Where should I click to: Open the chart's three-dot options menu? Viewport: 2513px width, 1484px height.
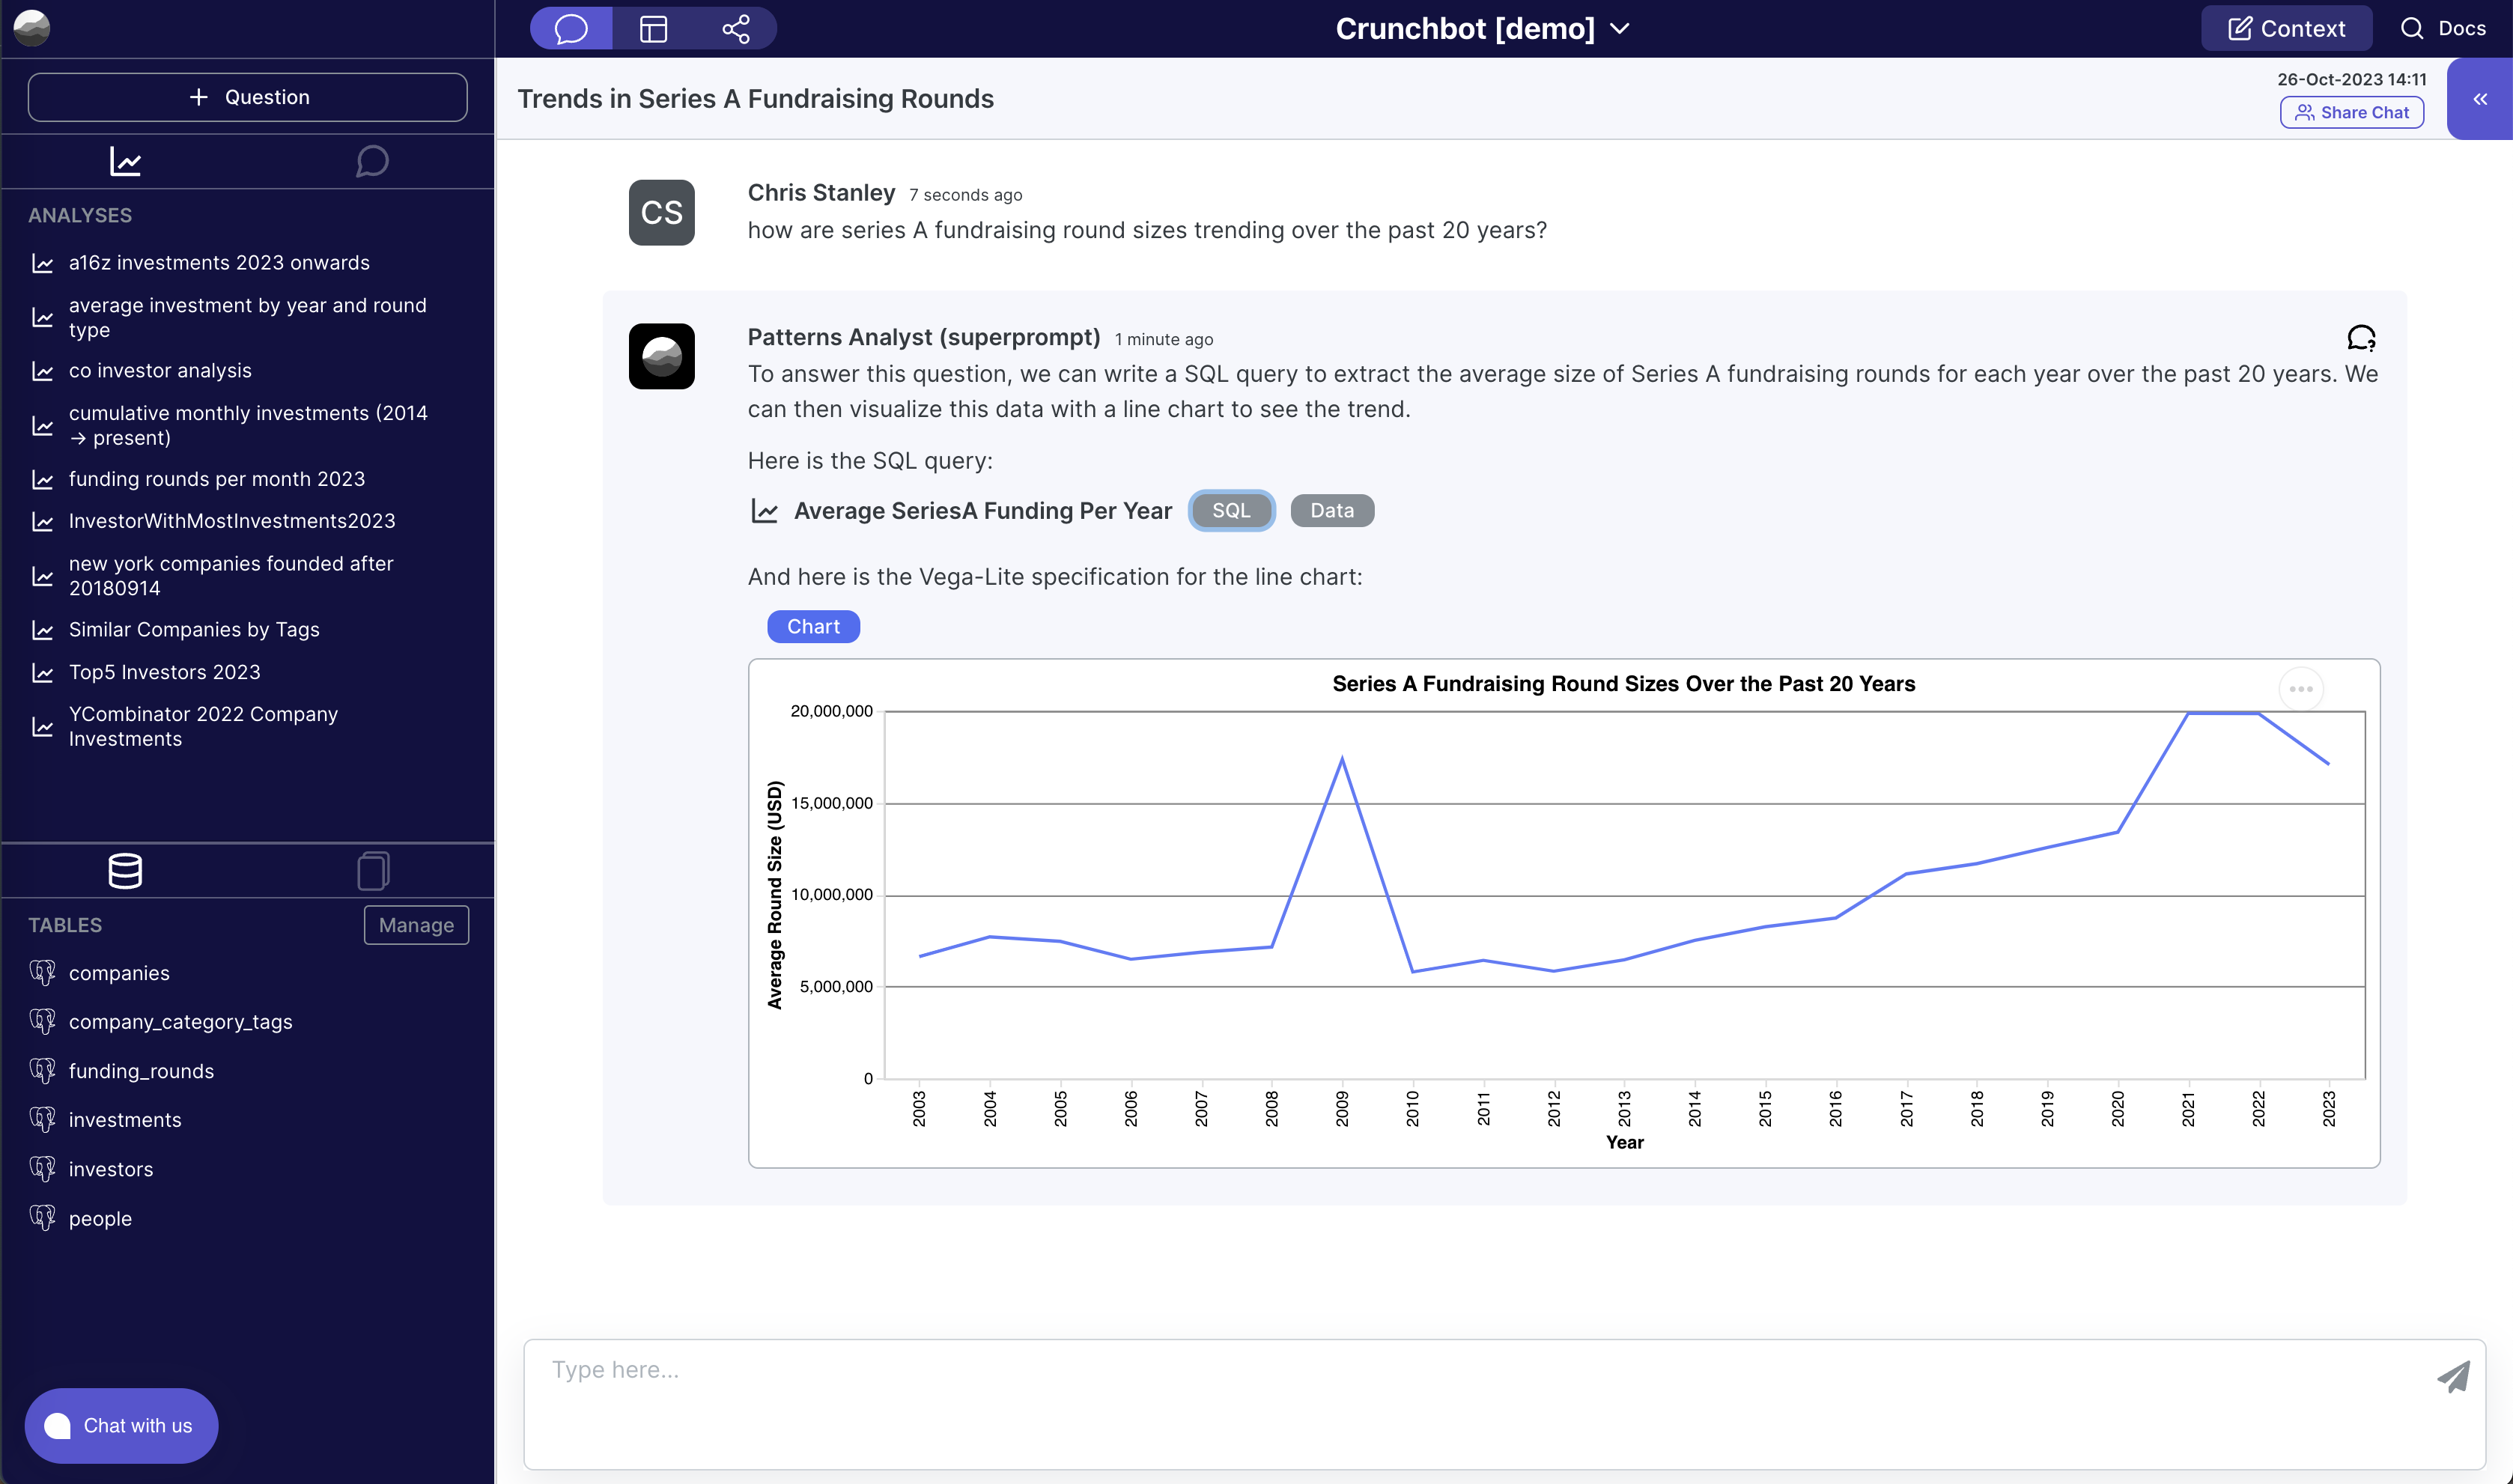2301,689
